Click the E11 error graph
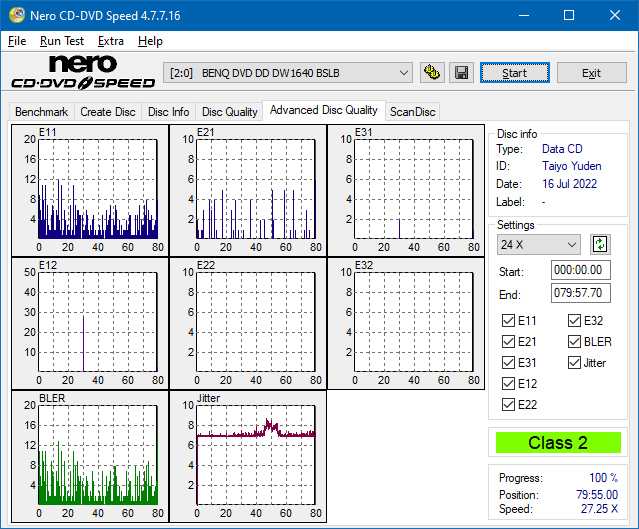Screen dimensions: 639x529 pyautogui.click(x=90, y=191)
